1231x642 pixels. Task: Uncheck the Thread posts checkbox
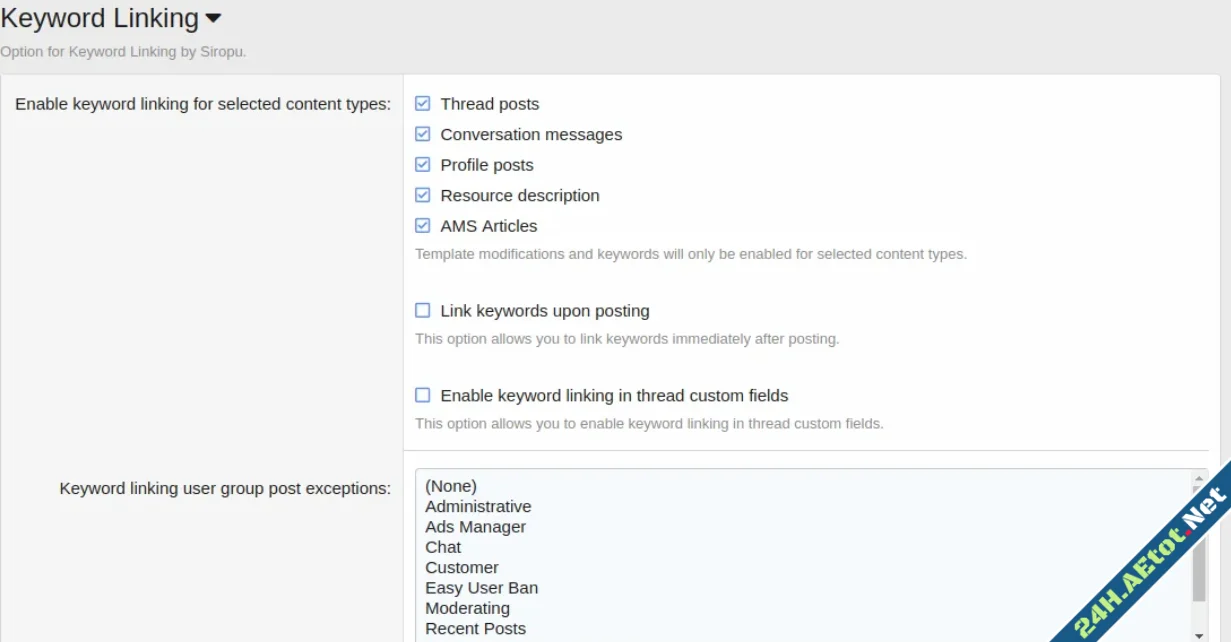point(423,104)
